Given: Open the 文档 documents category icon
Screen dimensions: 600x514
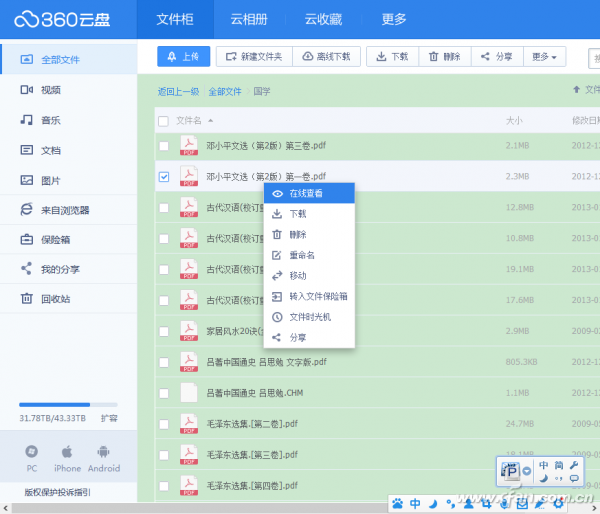Looking at the screenshot, I should (x=26, y=150).
